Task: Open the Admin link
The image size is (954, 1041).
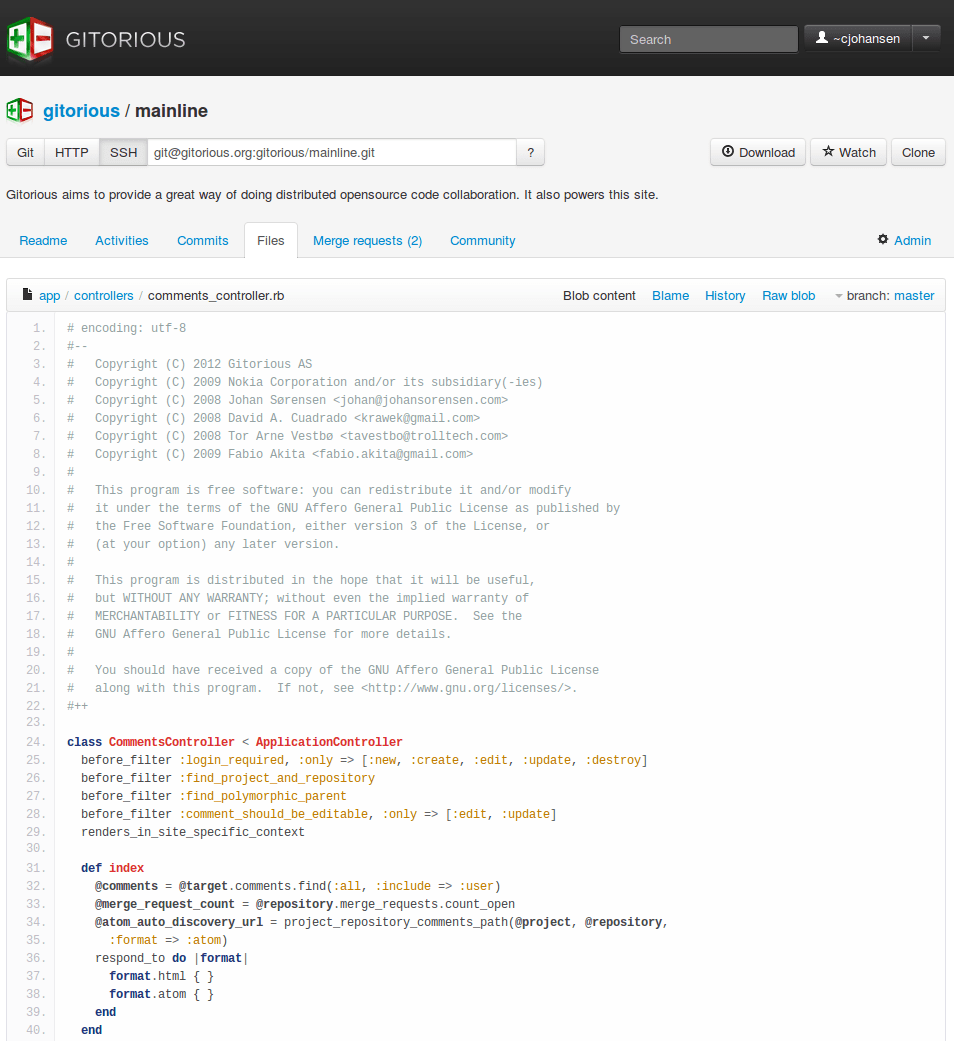Action: 912,240
